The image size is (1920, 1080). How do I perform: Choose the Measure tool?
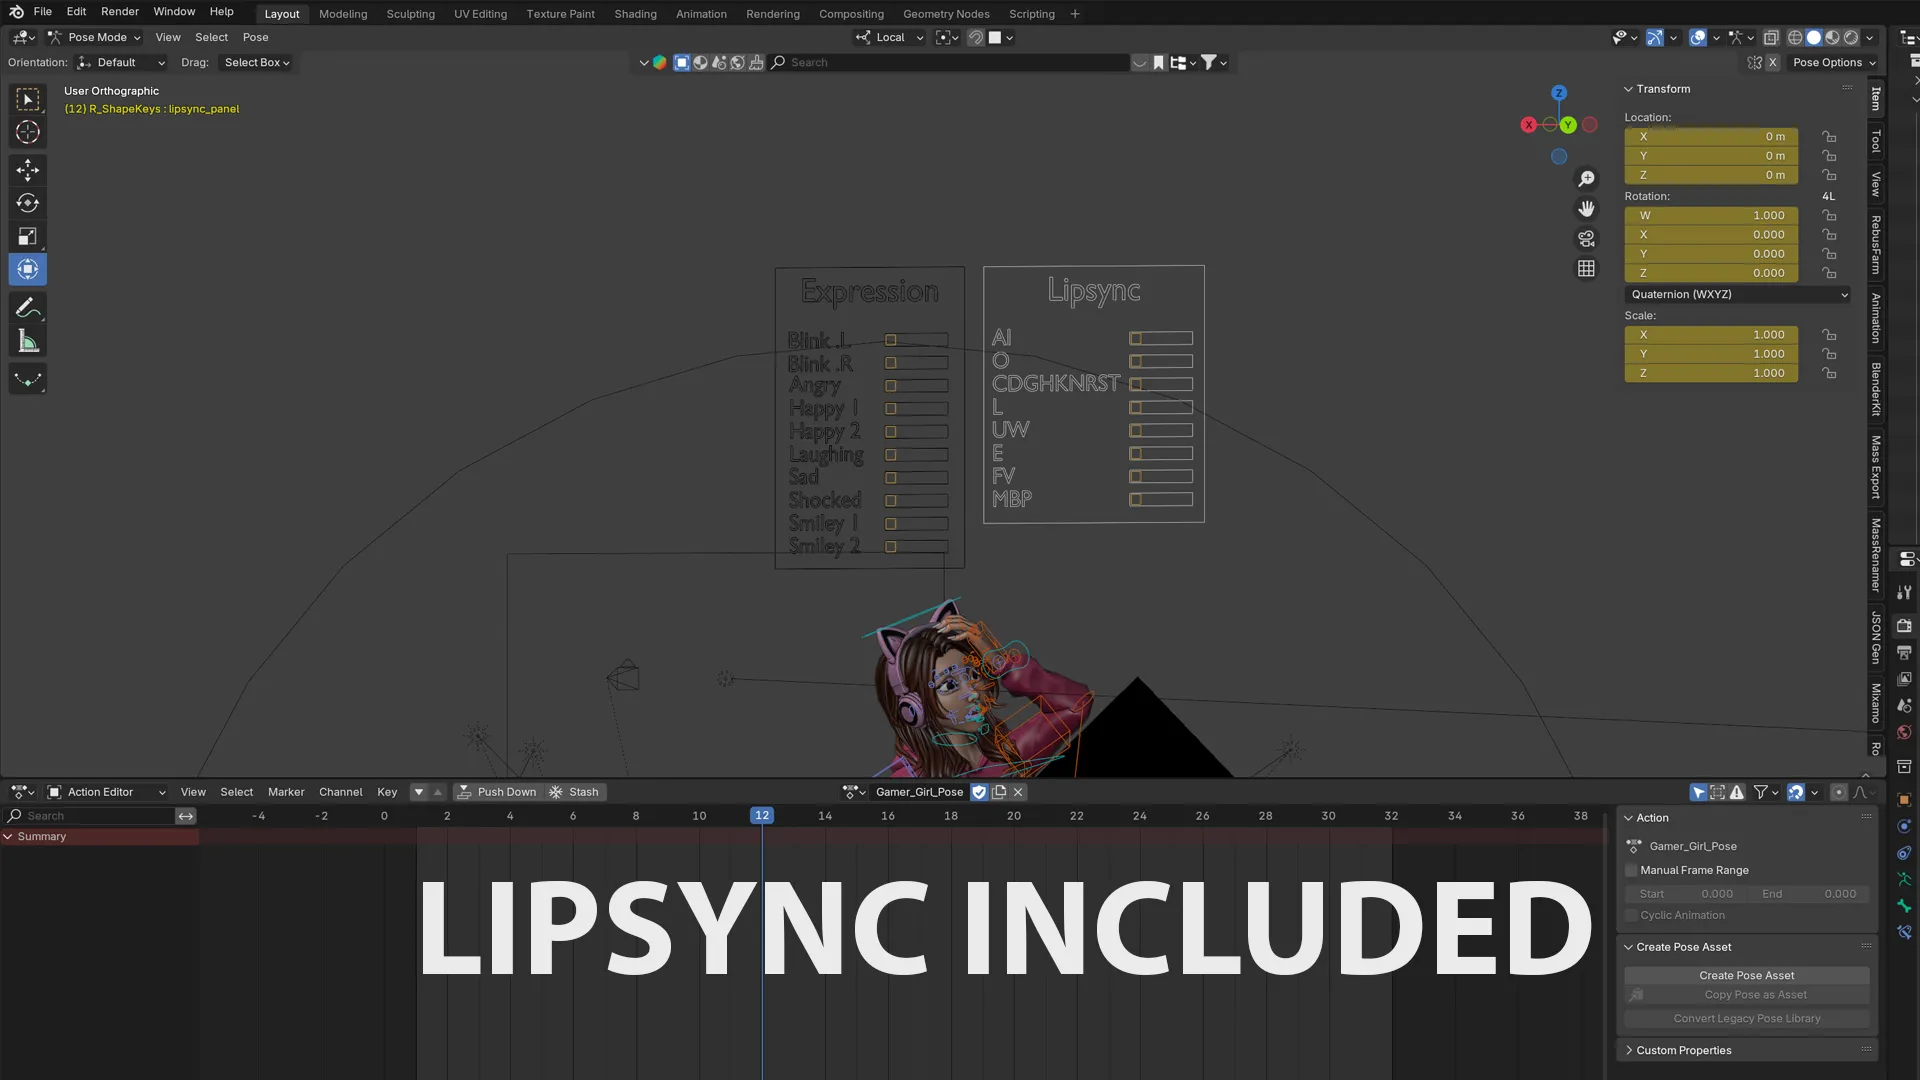coord(27,340)
